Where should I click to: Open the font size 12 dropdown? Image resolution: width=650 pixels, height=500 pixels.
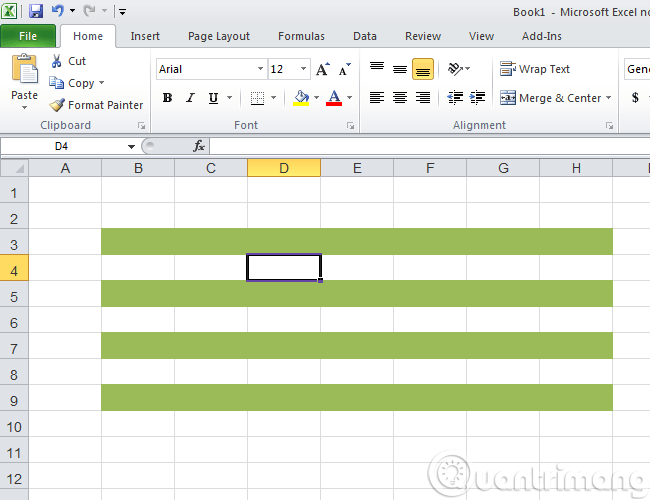(303, 69)
